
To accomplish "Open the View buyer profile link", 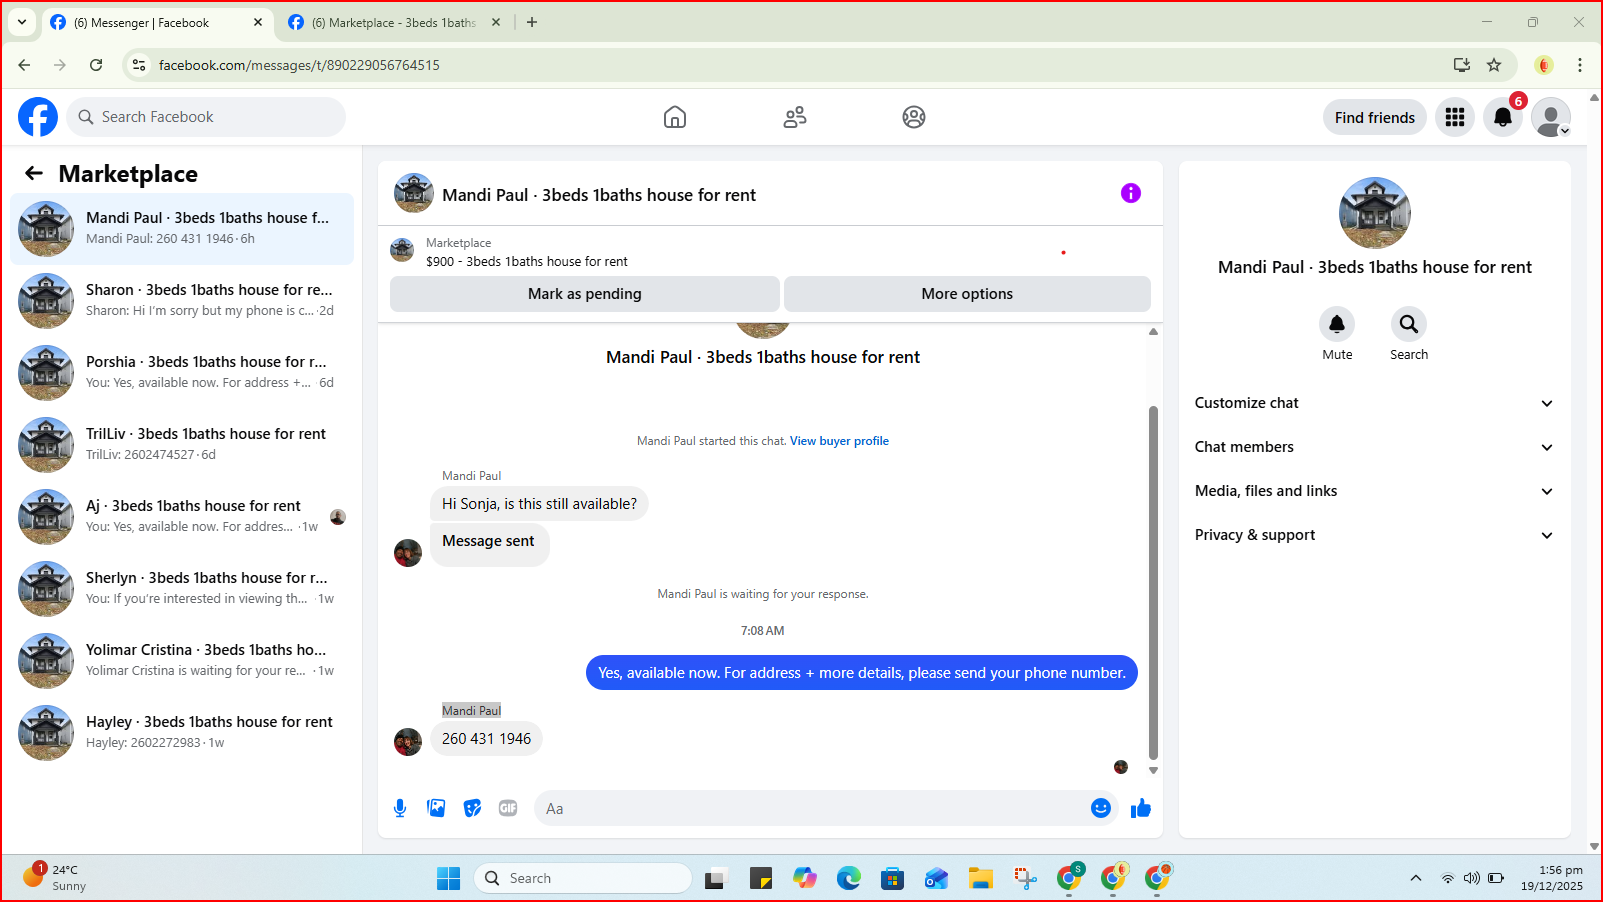I will pos(839,441).
